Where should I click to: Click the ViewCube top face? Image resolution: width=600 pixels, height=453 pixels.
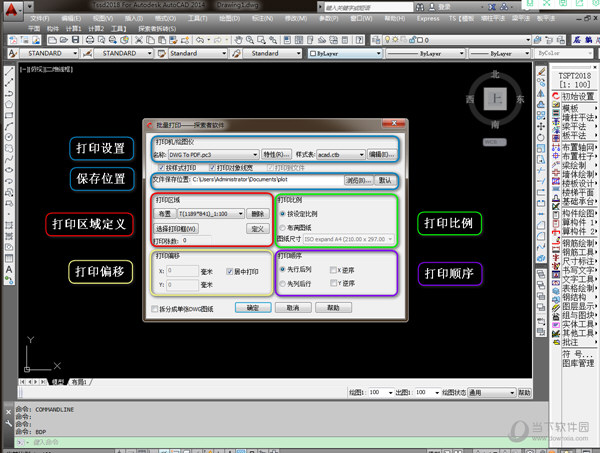point(494,99)
